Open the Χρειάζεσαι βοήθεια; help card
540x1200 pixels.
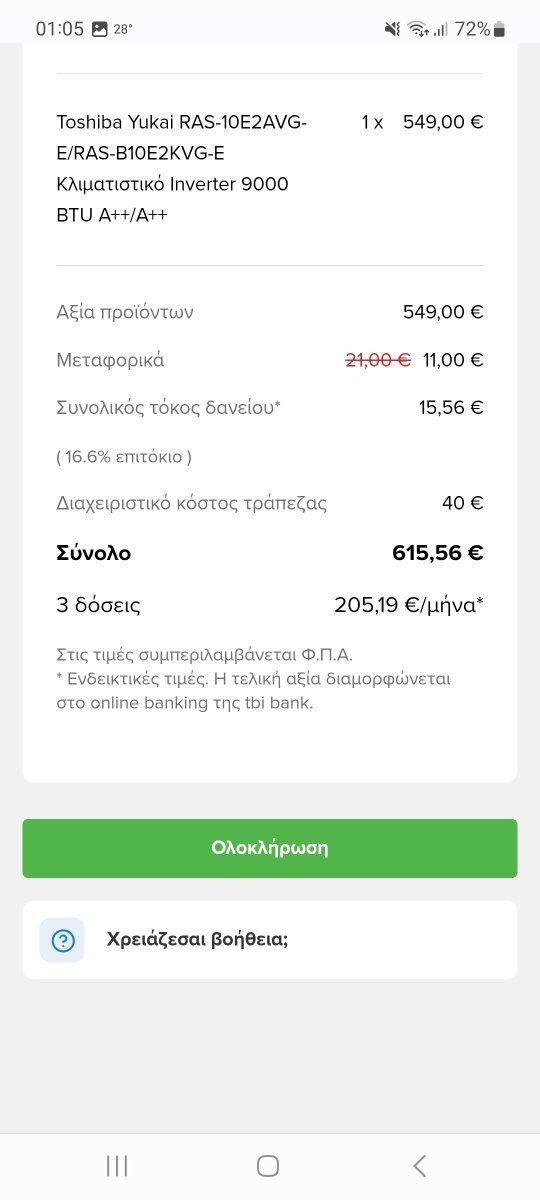pos(270,940)
